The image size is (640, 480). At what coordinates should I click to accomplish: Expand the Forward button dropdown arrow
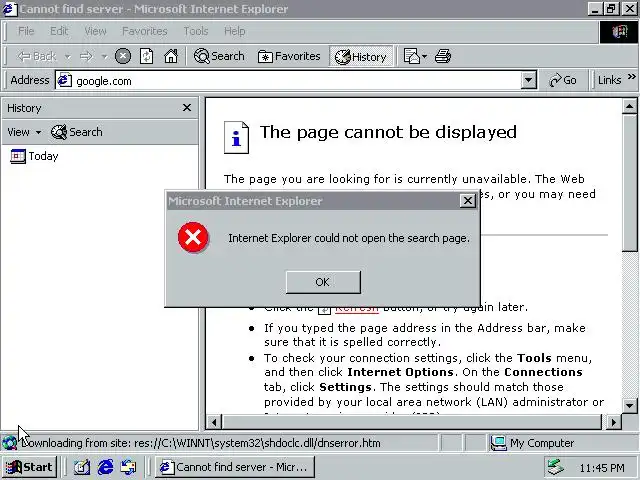[104, 56]
